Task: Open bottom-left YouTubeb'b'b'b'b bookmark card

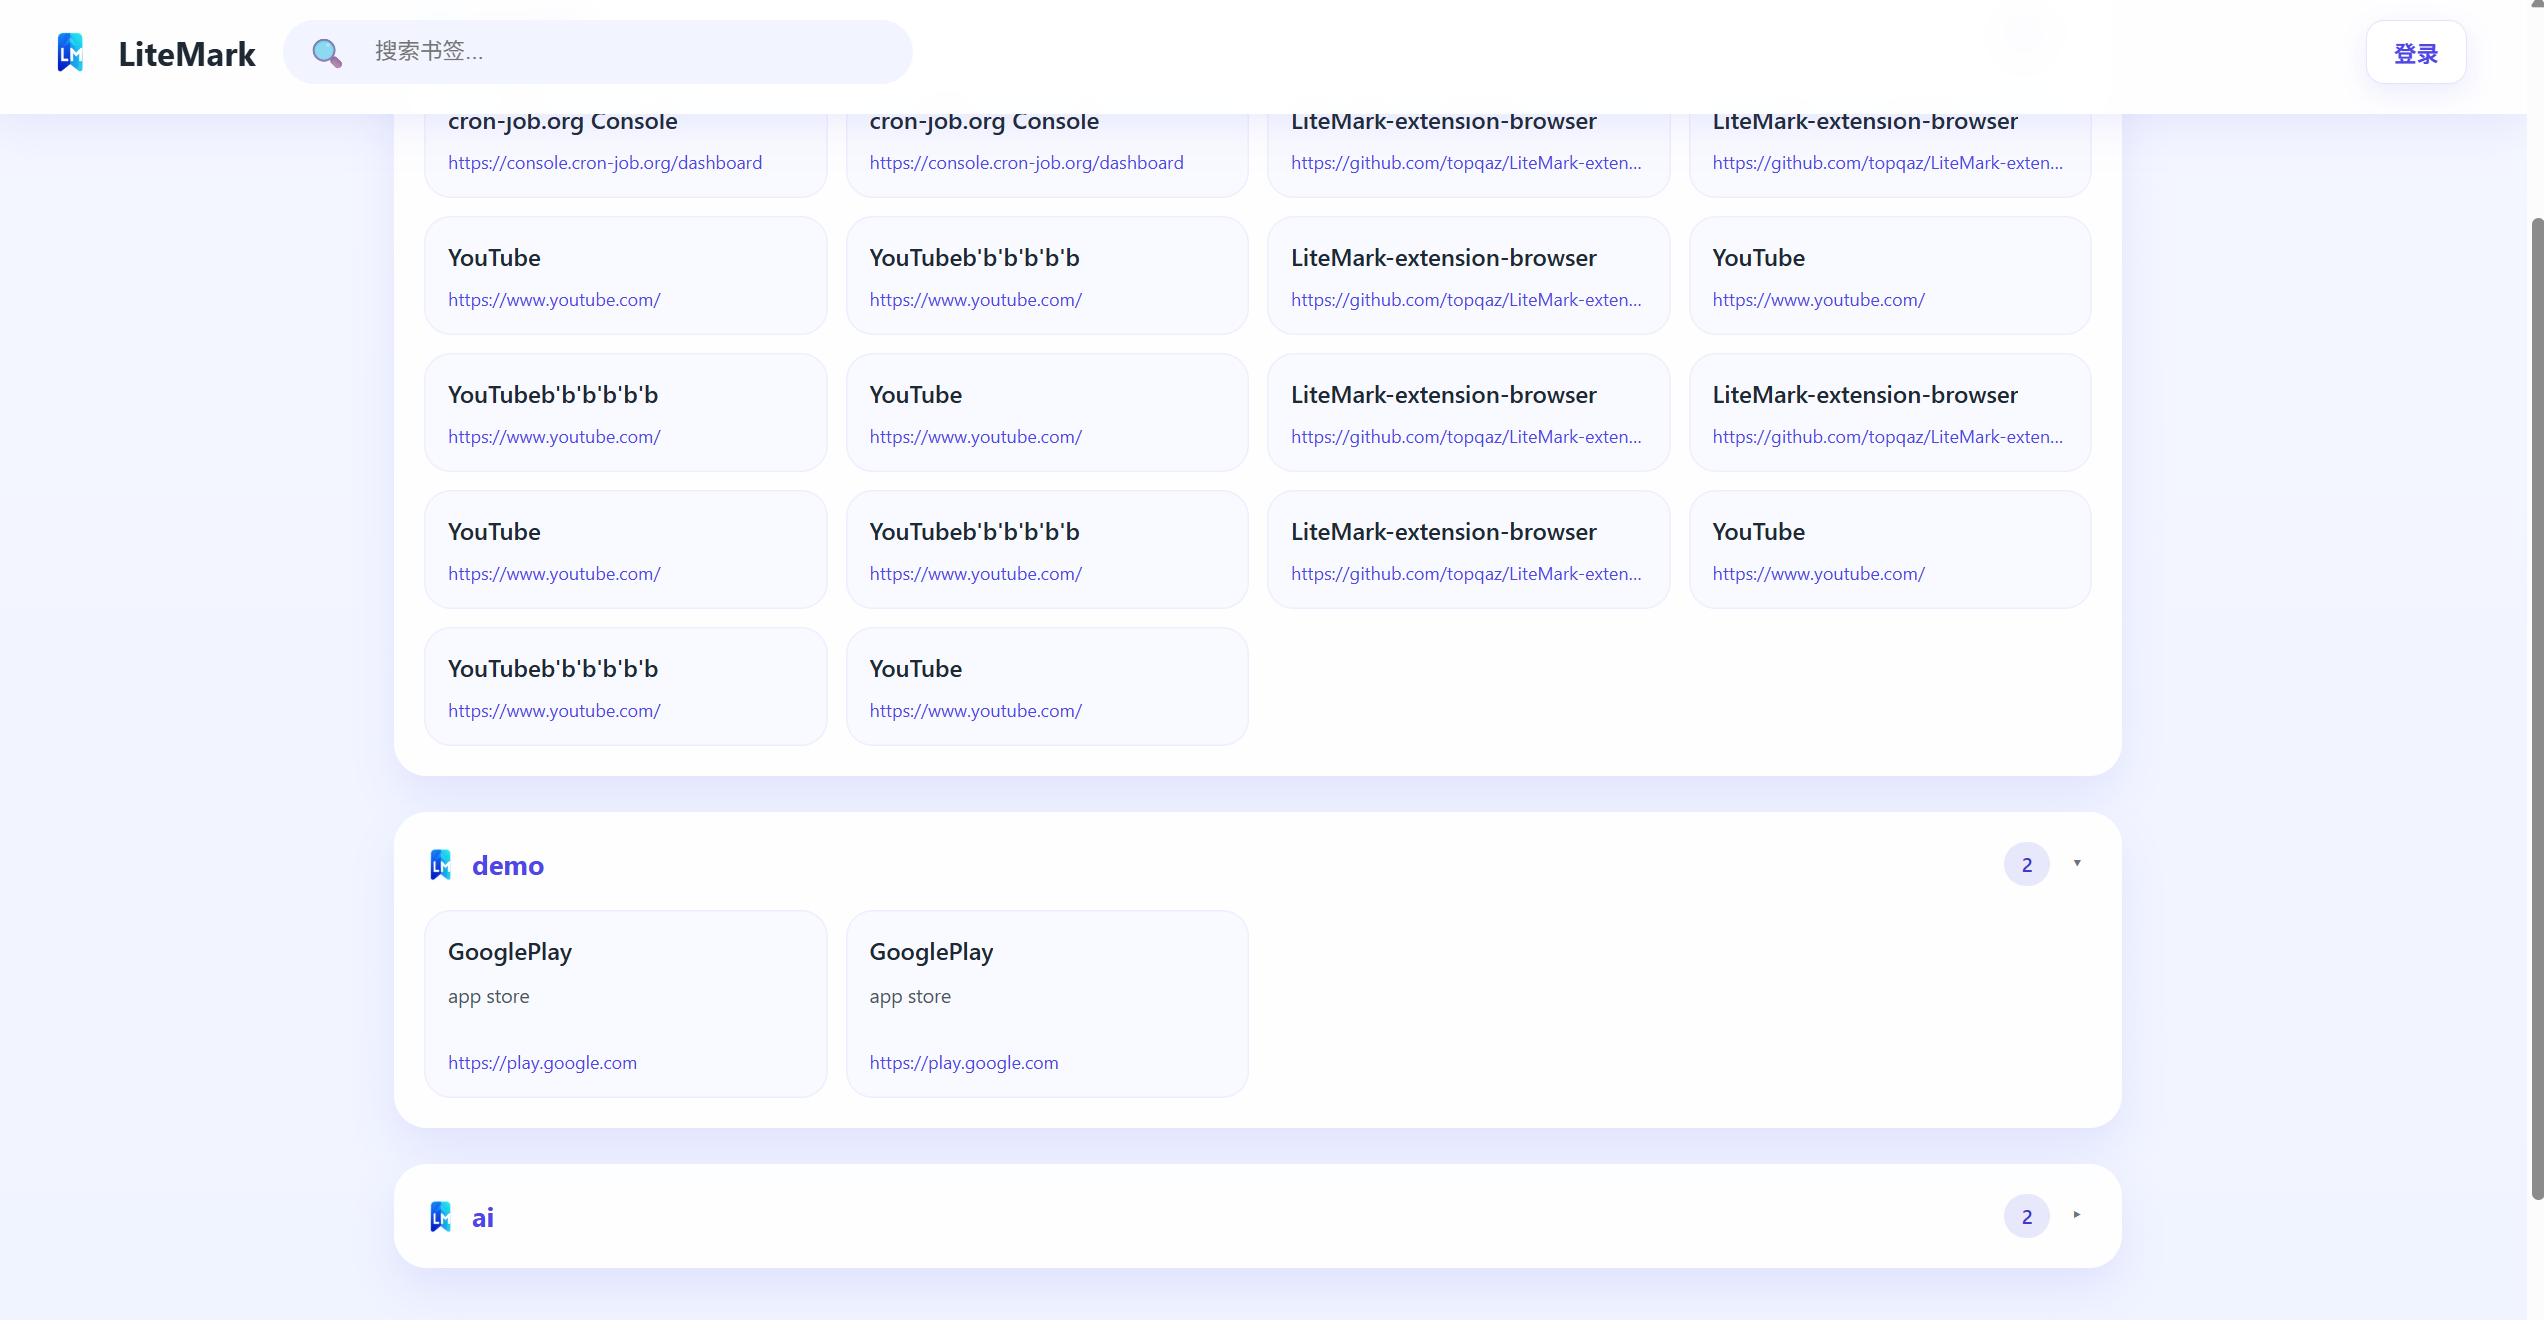Action: [x=625, y=686]
